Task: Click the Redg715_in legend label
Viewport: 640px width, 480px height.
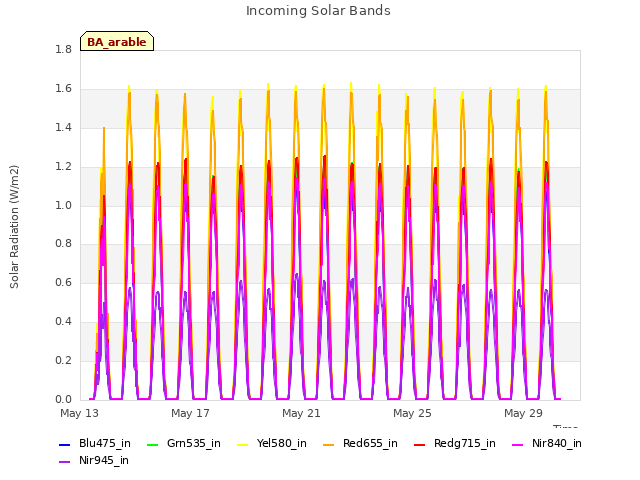Action: [464, 443]
